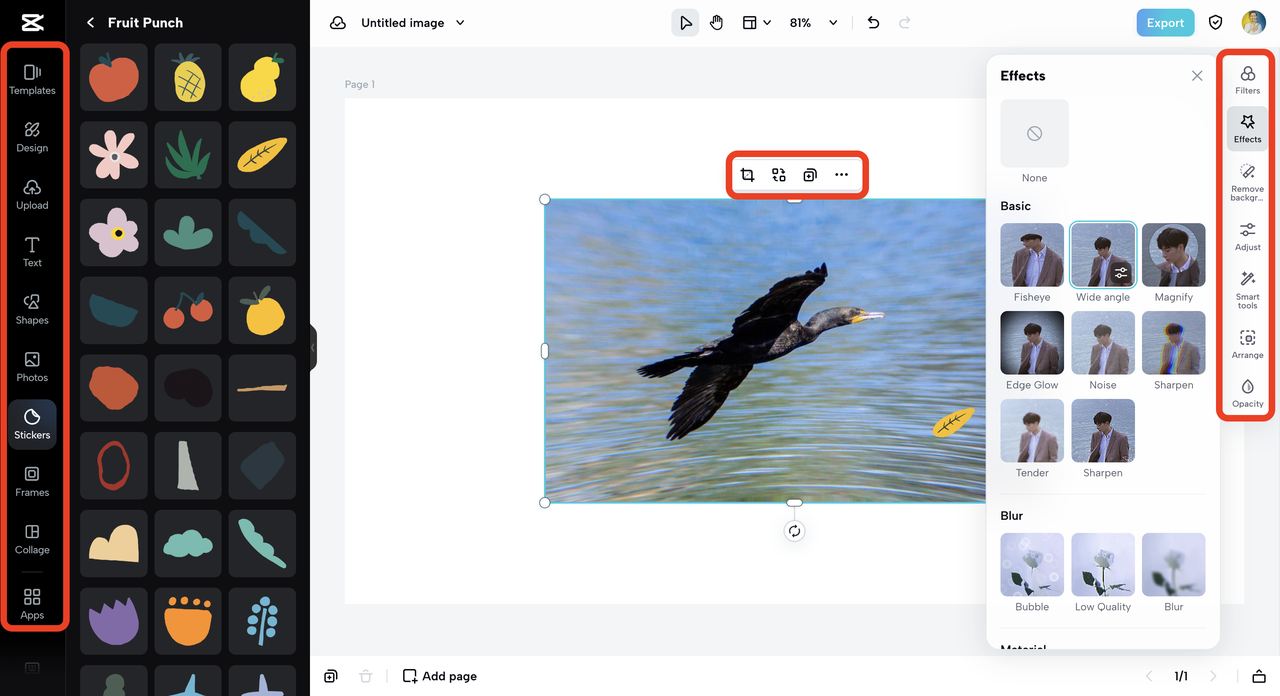This screenshot has height=696, width=1280.
Task: Add the pink flower sticker
Action: point(114,155)
